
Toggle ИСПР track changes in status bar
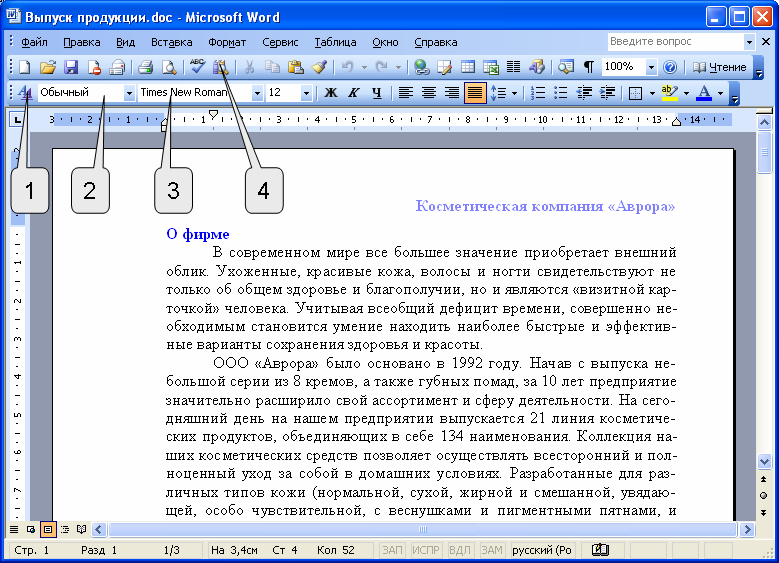pos(426,550)
